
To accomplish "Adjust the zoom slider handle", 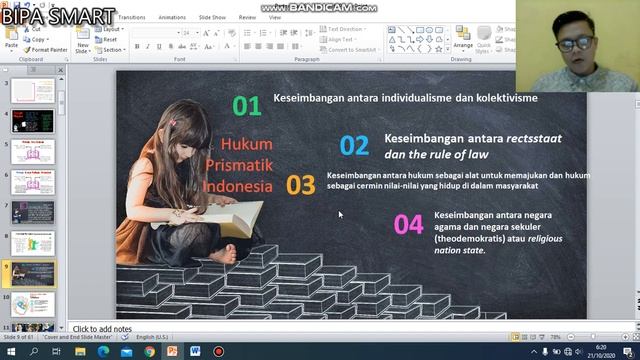I will 593,337.
